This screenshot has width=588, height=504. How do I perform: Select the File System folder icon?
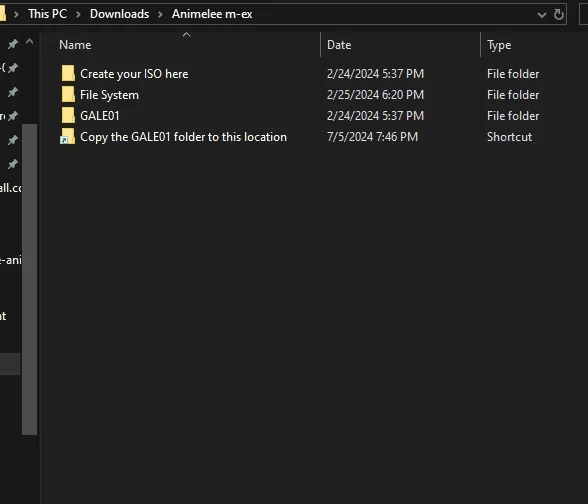coord(68,94)
